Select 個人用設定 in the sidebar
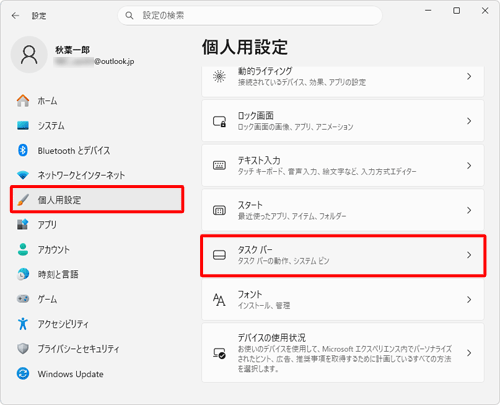500x405 pixels. (97, 200)
